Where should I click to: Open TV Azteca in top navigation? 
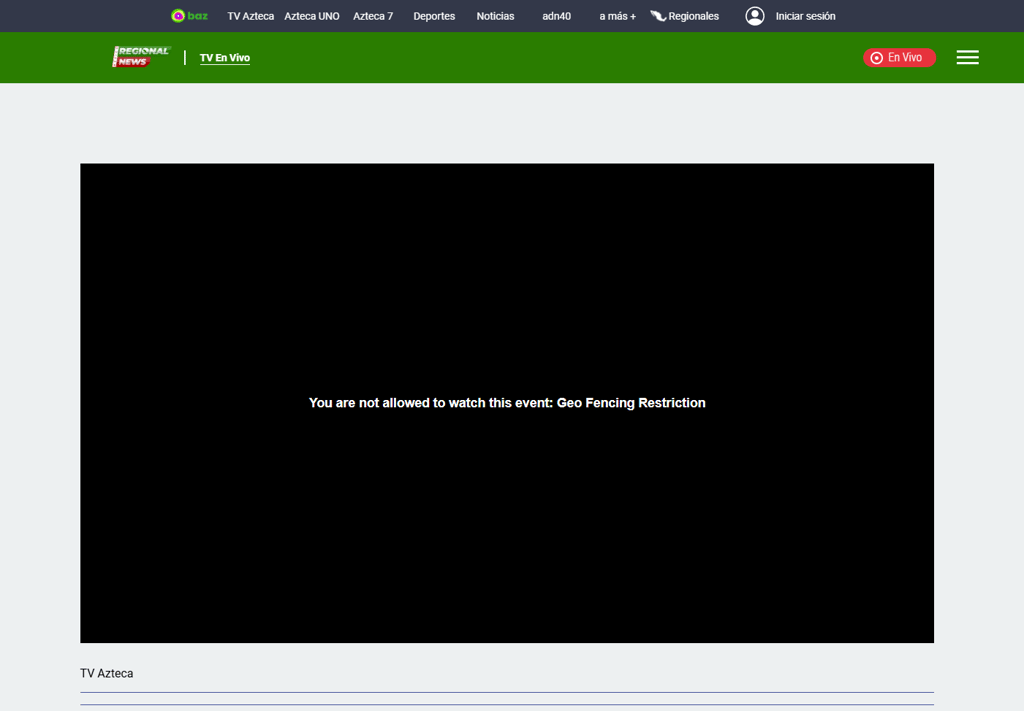[x=250, y=16]
